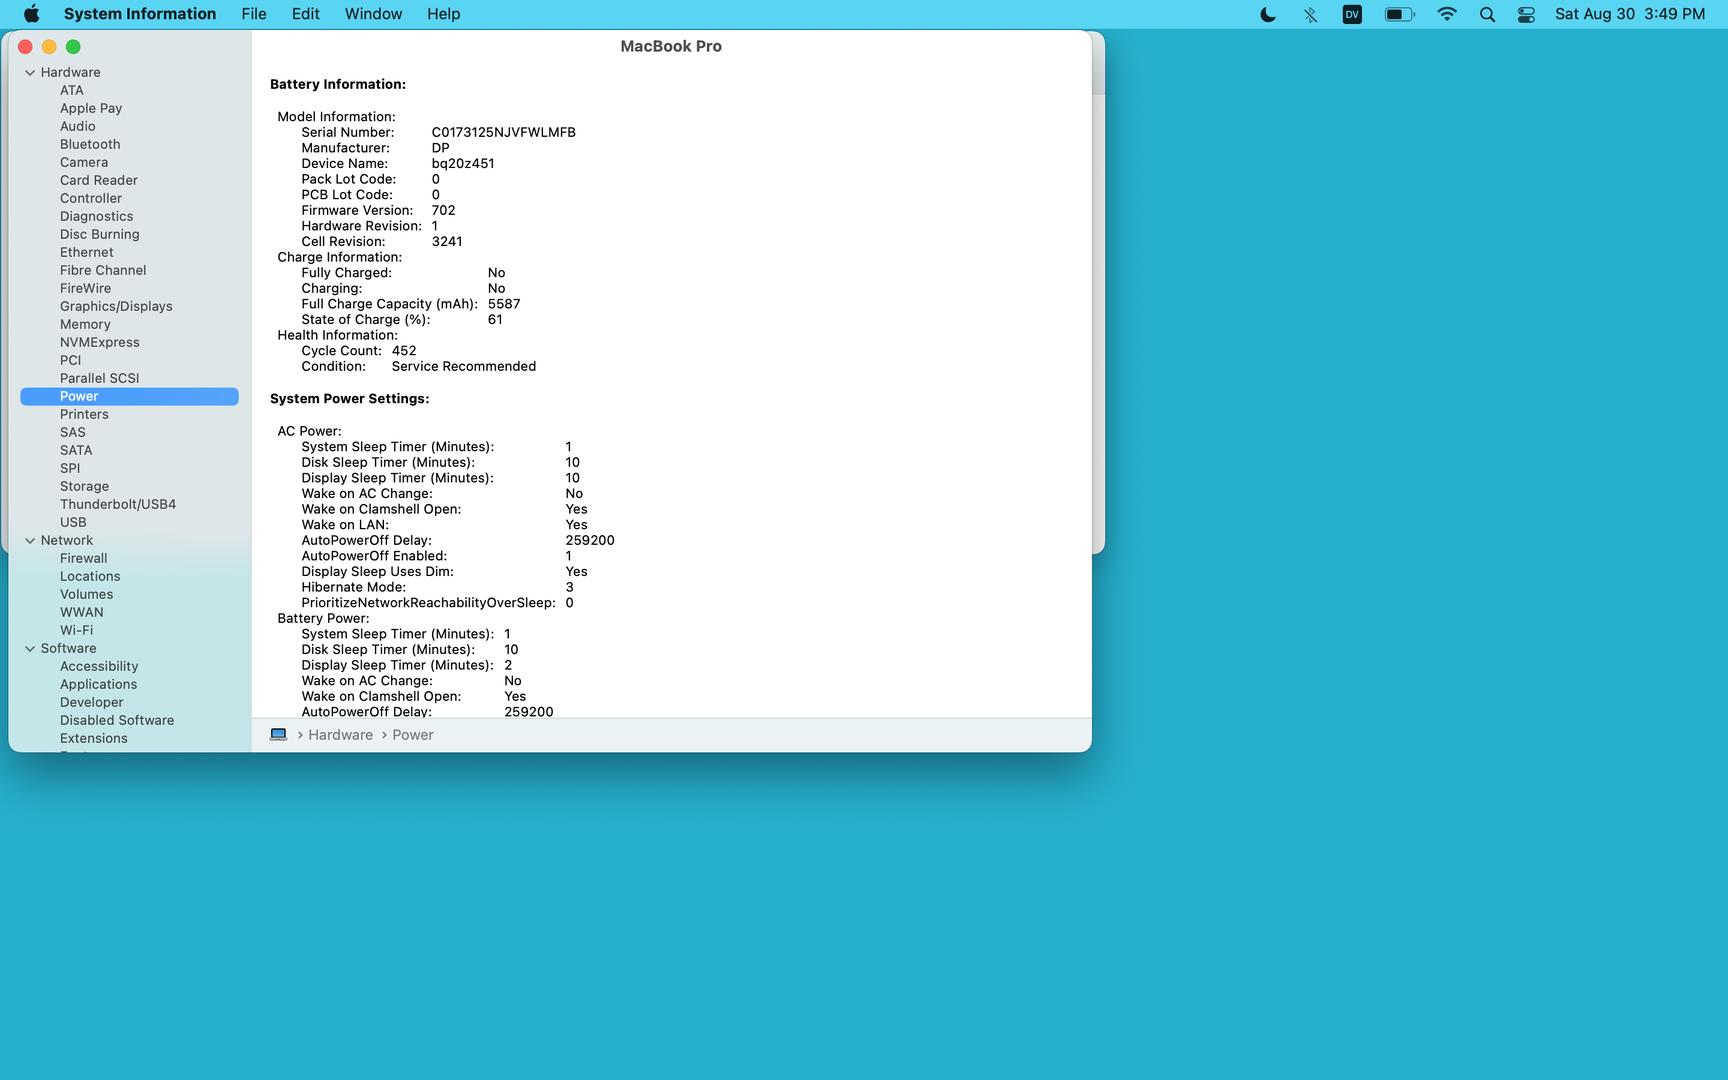
Task: Open Spotlight search magnifier
Action: (x=1487, y=14)
